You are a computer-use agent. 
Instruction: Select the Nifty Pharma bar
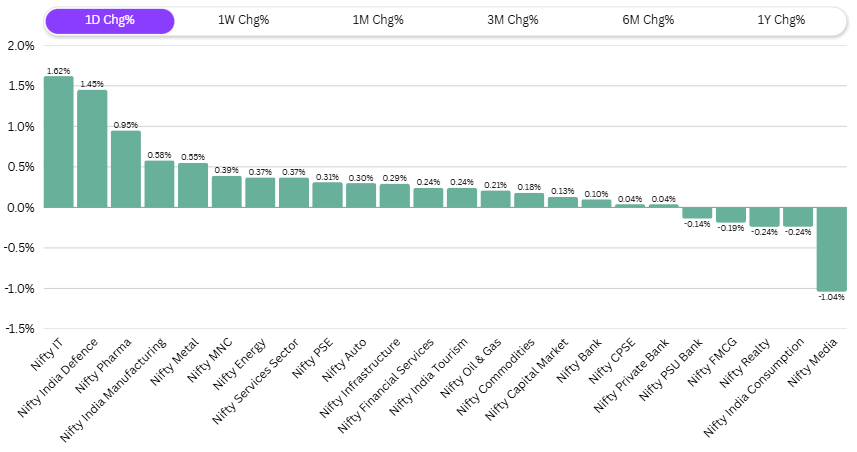tap(126, 169)
